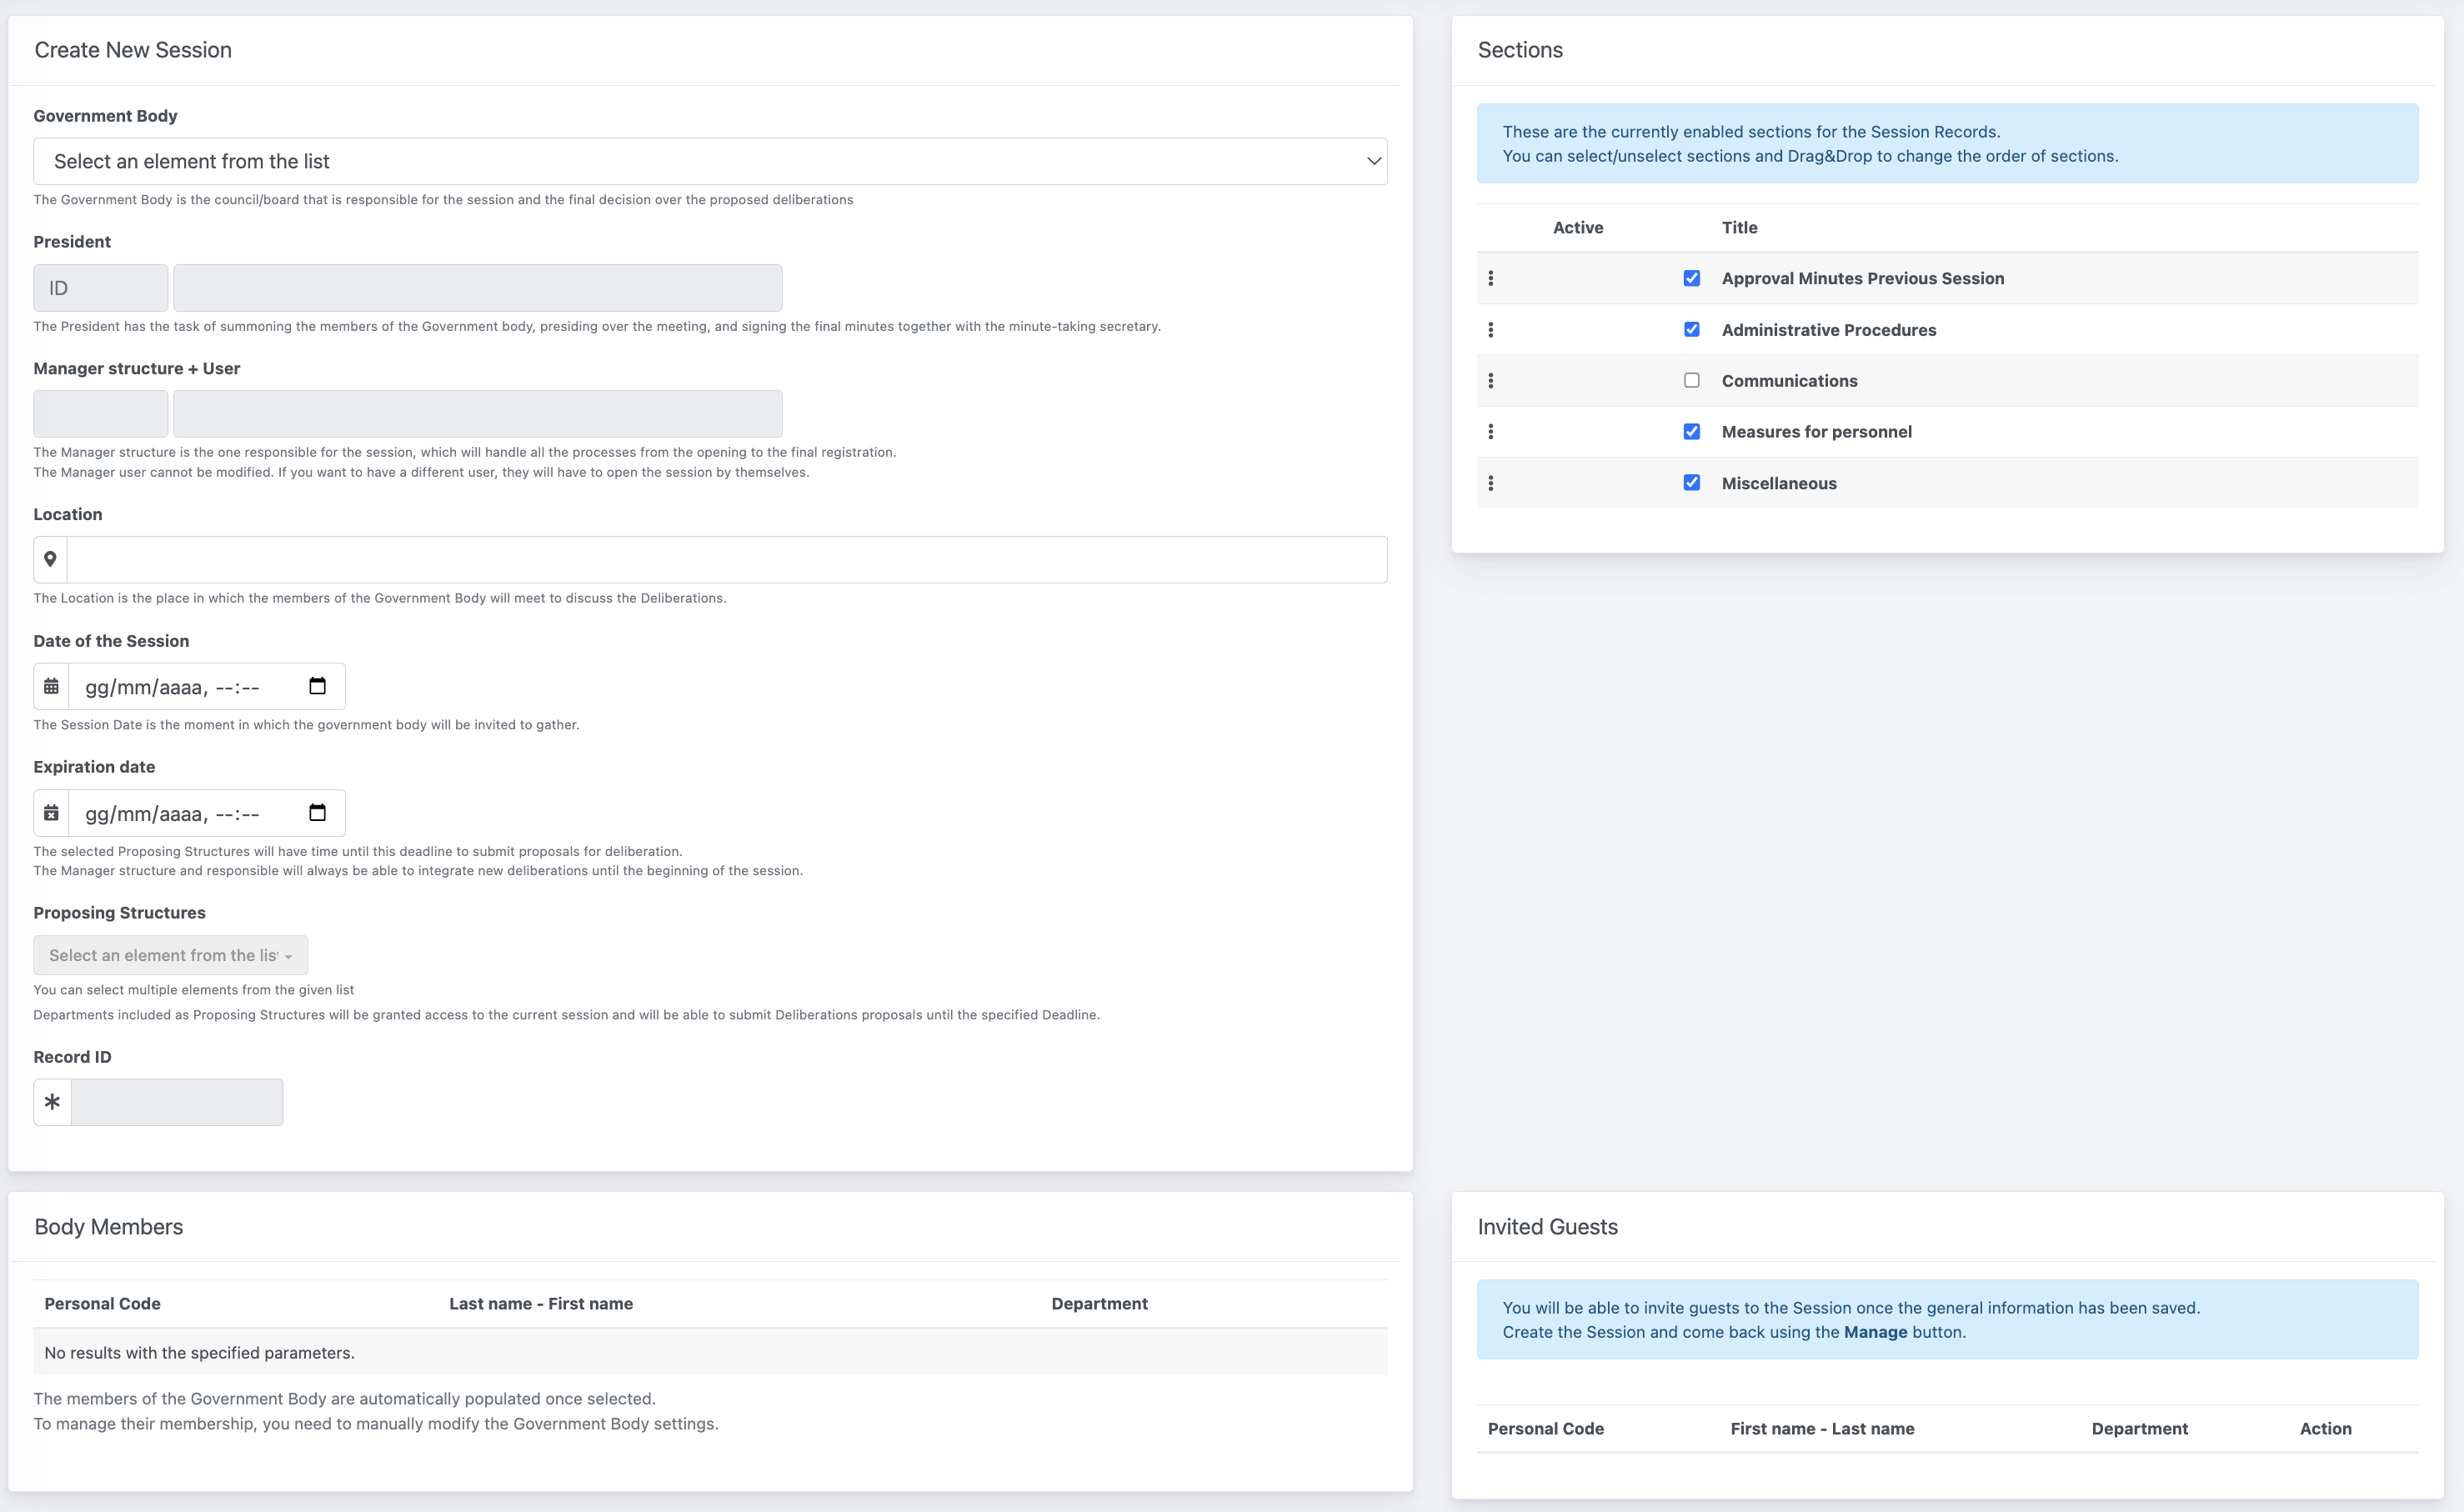
Task: Open the Proposing Structures multi-select dropdown
Action: coord(171,954)
